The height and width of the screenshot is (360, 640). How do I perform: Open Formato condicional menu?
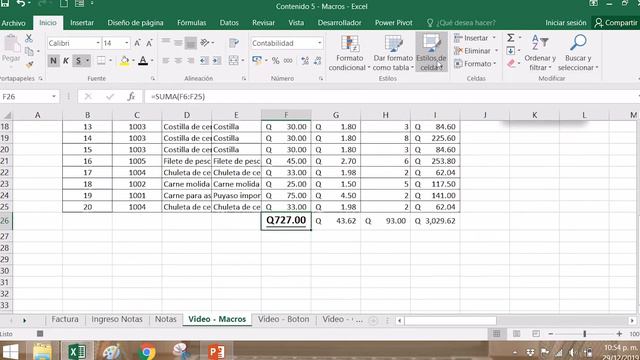349,53
